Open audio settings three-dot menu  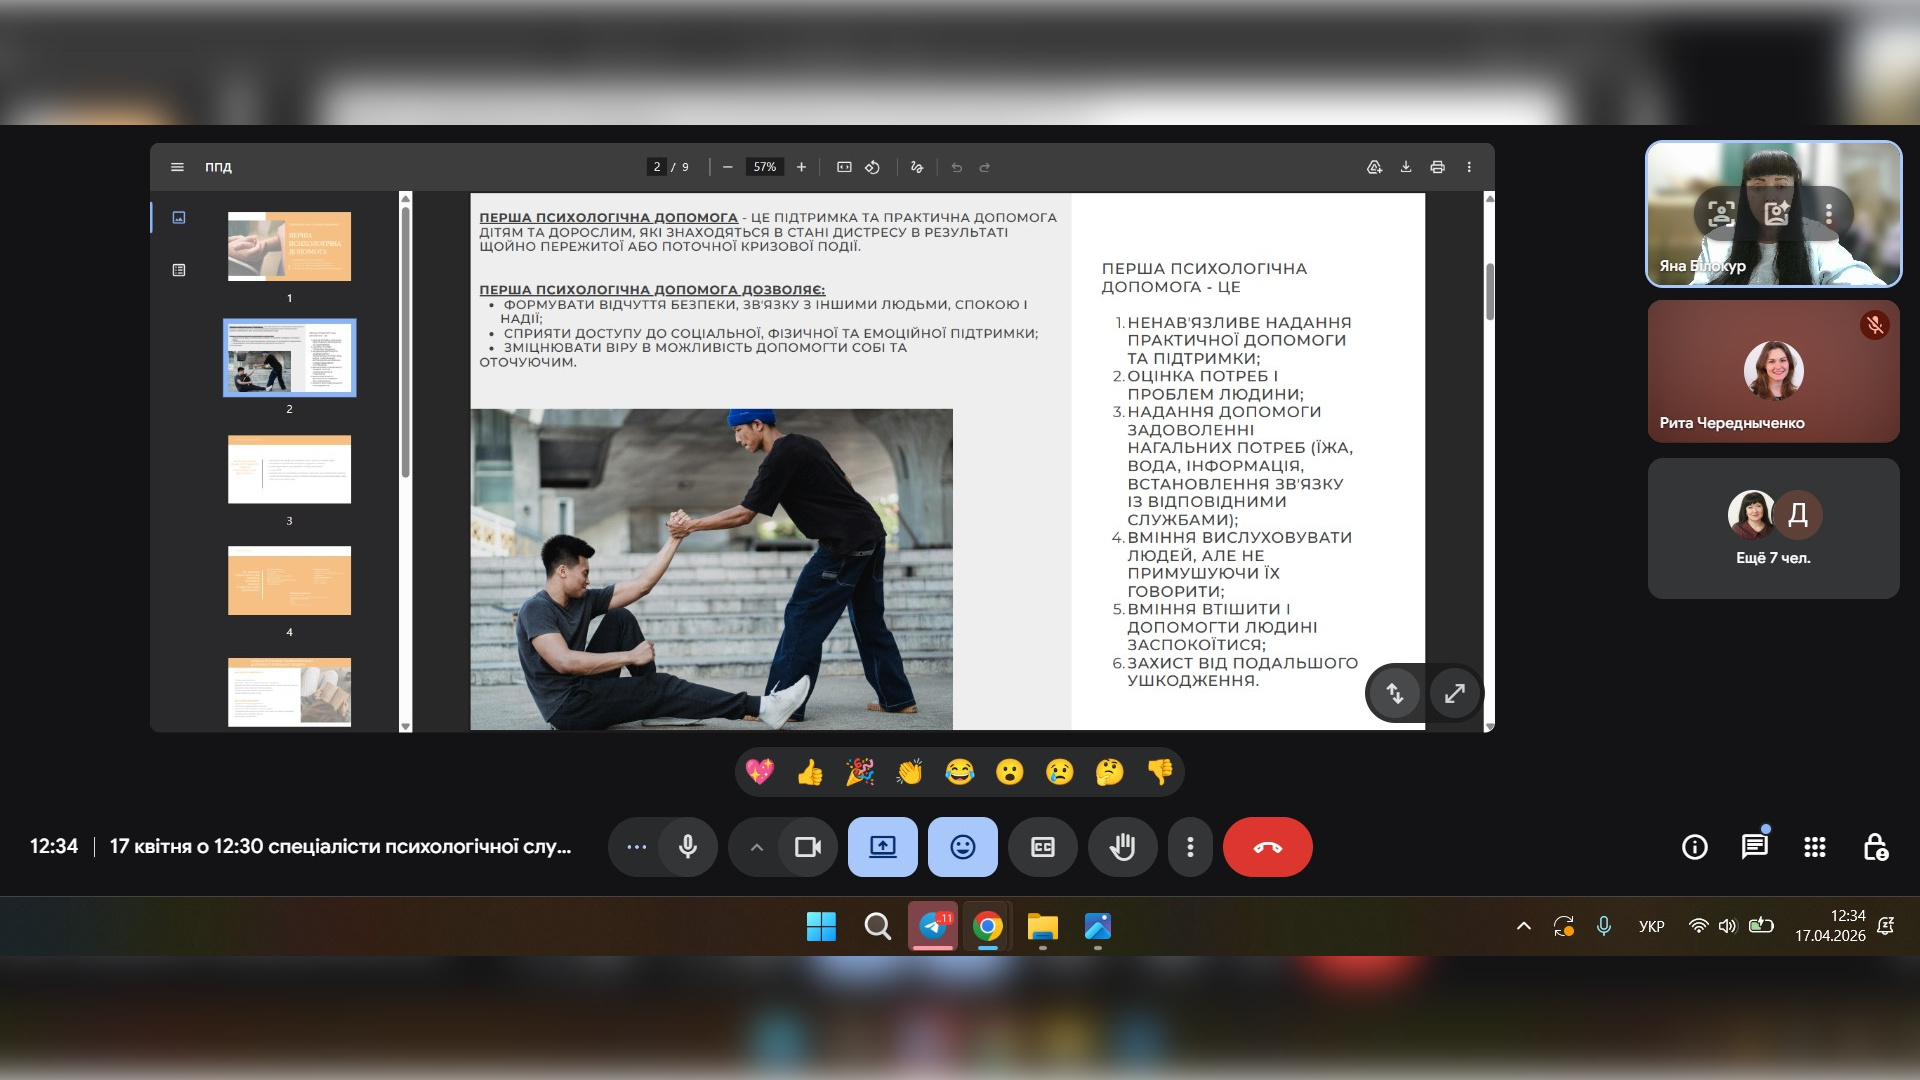point(636,847)
